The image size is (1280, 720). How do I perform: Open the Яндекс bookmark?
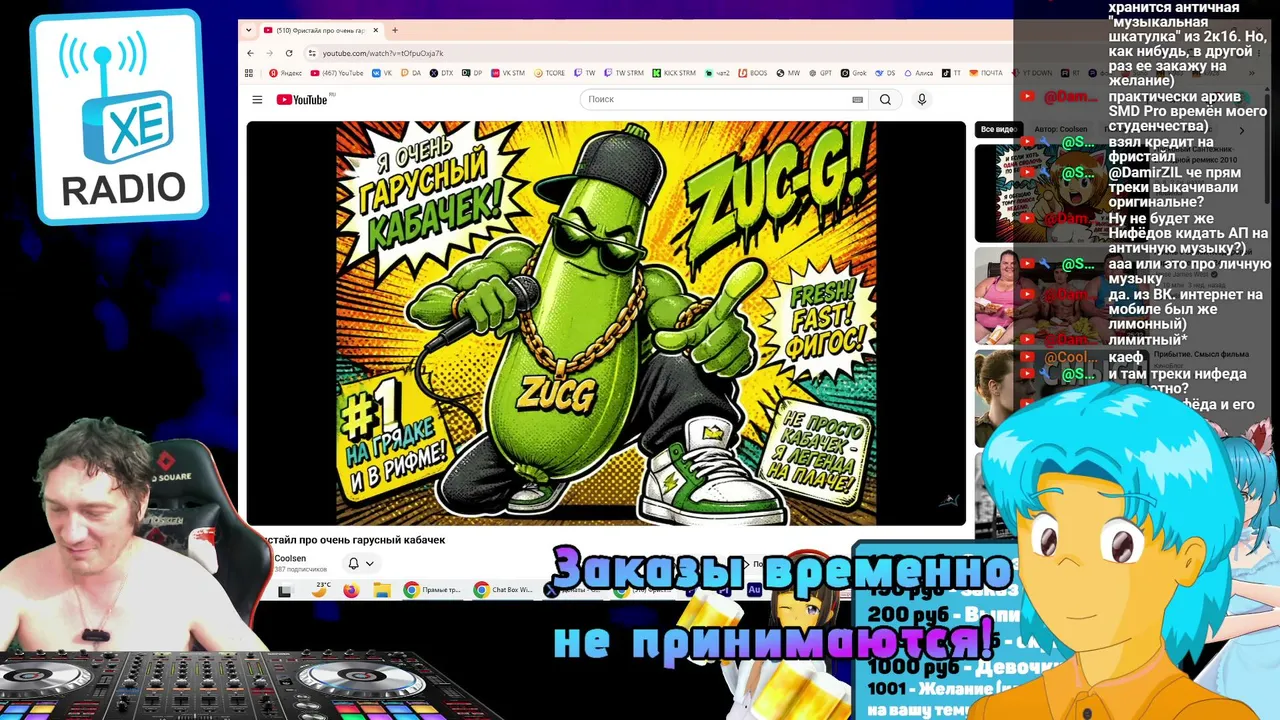pos(286,73)
